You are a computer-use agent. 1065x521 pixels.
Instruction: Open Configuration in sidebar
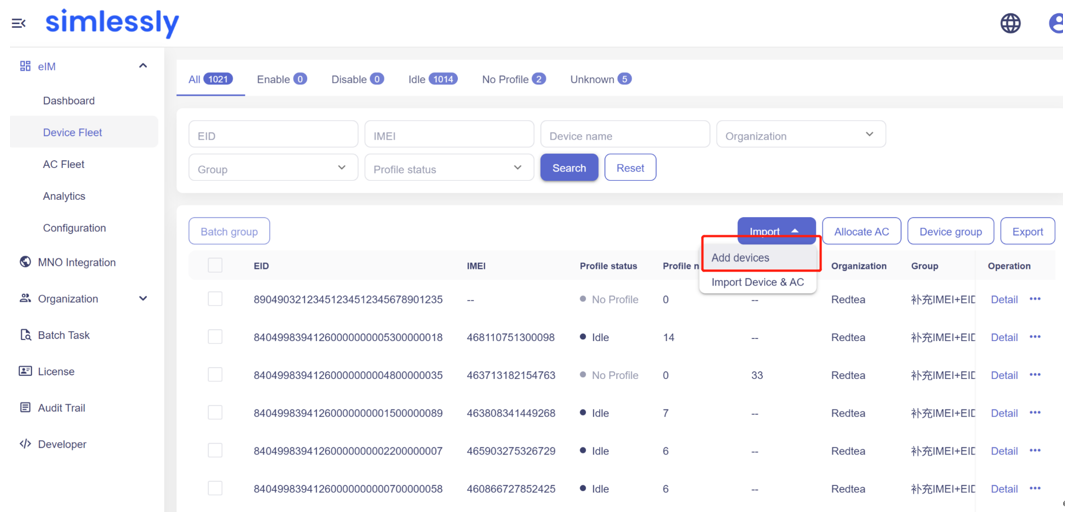(74, 228)
